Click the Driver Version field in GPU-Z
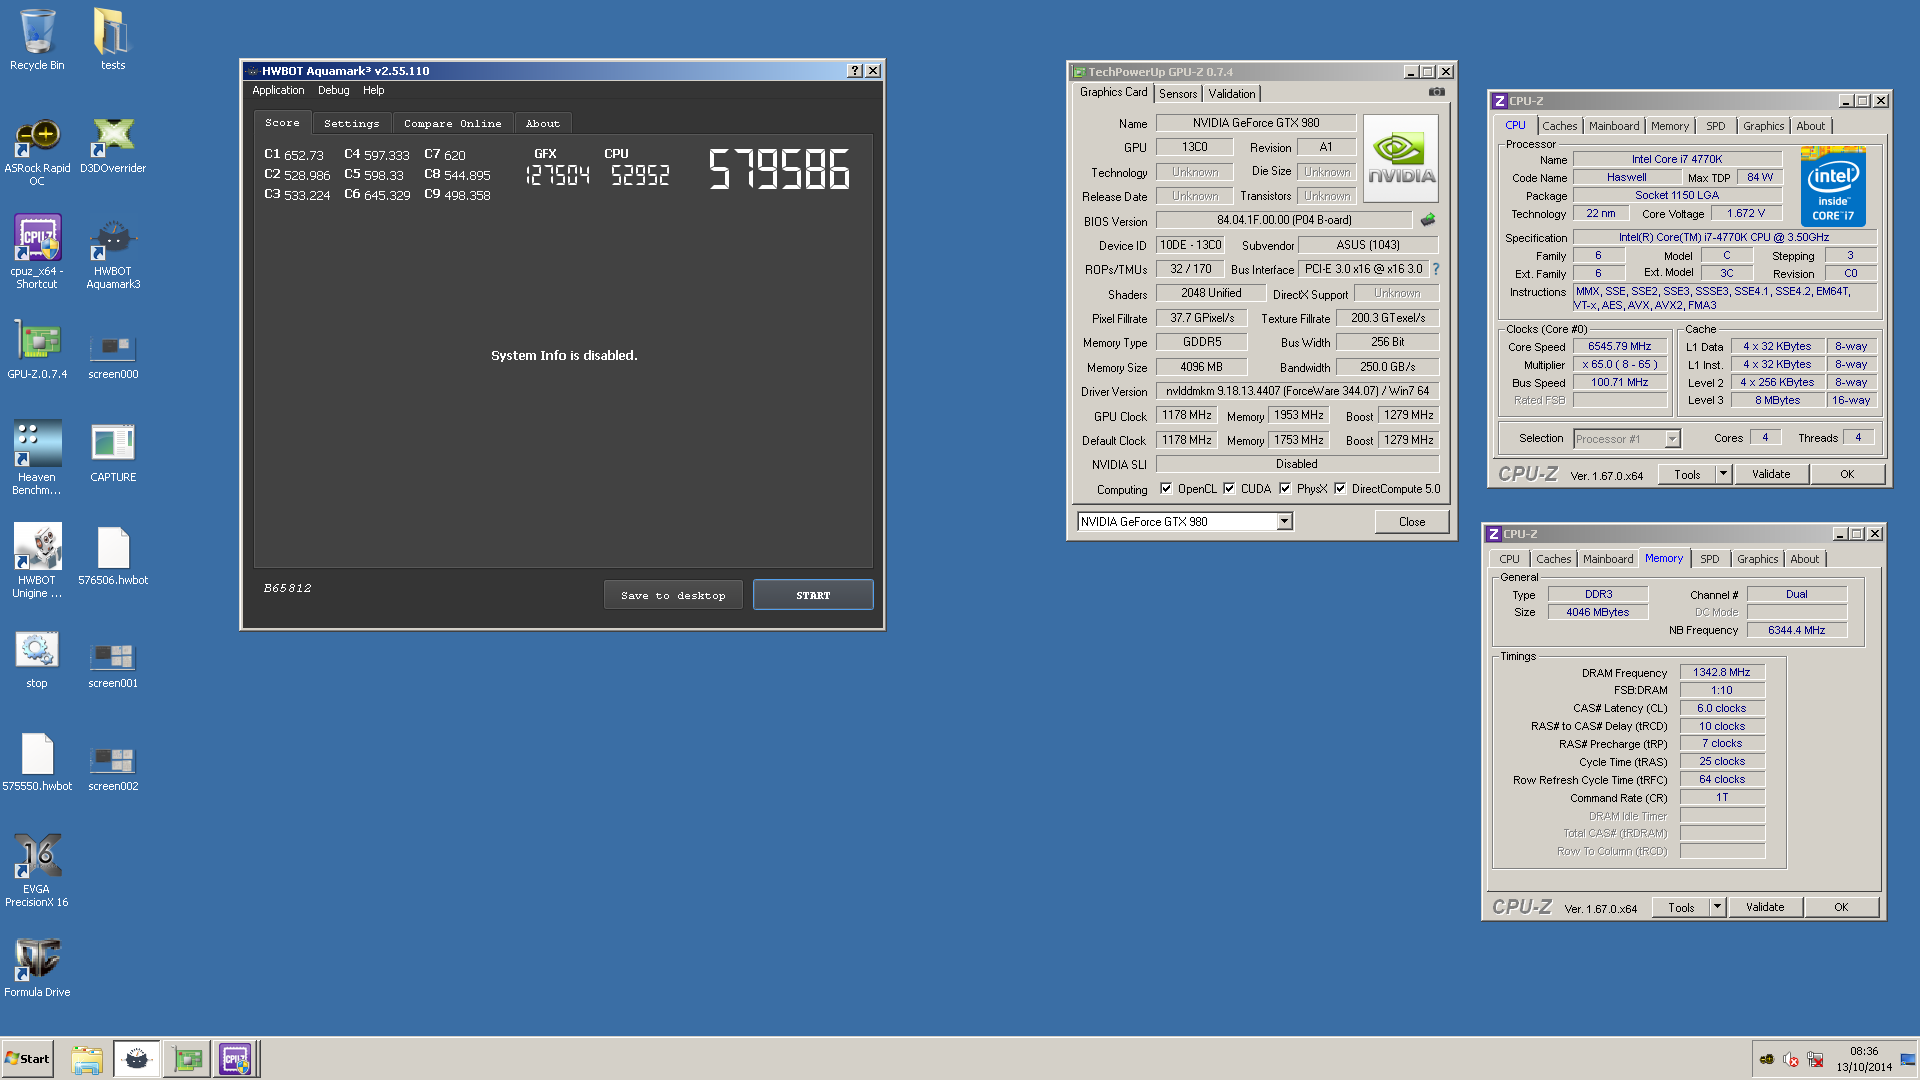Image resolution: width=1920 pixels, height=1080 pixels. coord(1297,391)
